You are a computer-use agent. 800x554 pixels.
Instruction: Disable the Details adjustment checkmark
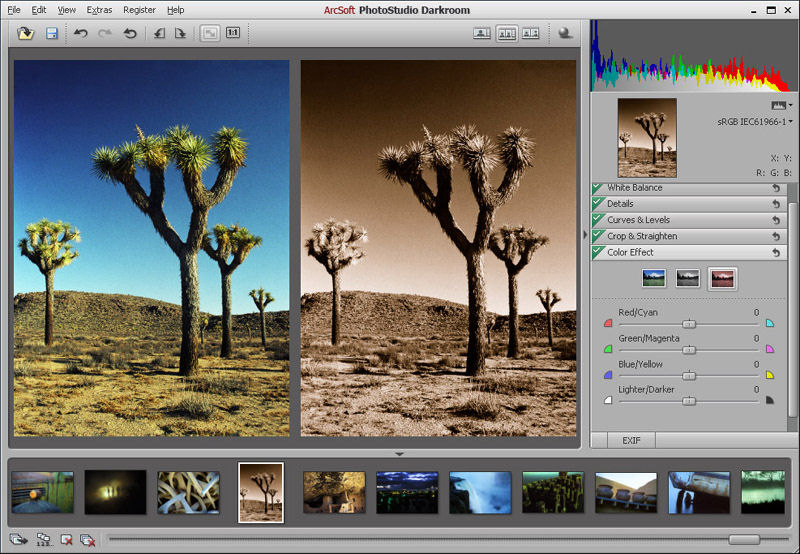tap(598, 204)
